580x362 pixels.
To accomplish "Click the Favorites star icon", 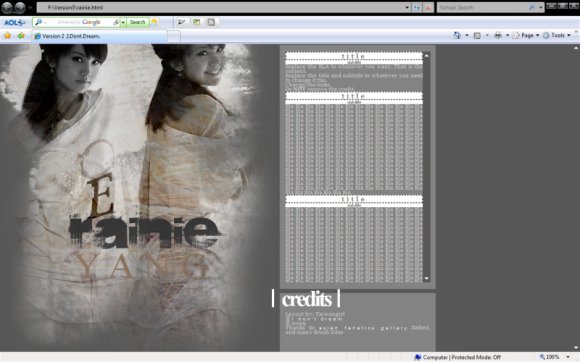I will [x=7, y=36].
